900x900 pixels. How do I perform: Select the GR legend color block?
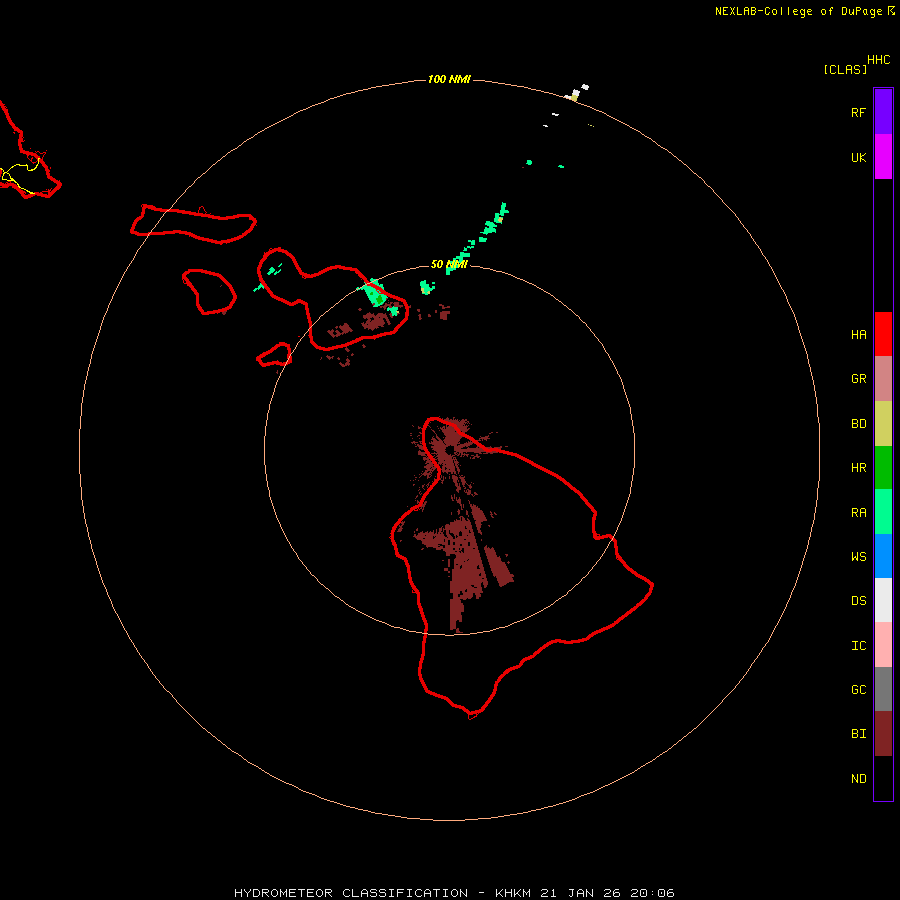coord(883,379)
